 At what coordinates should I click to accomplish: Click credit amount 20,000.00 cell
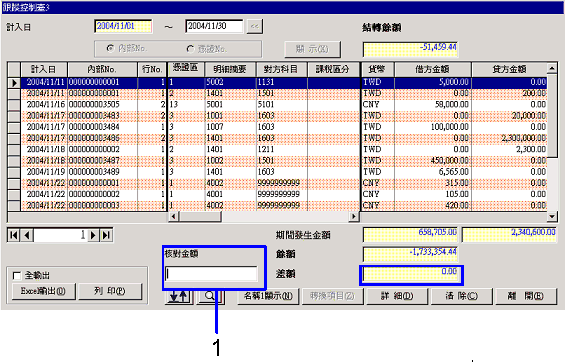point(509,116)
